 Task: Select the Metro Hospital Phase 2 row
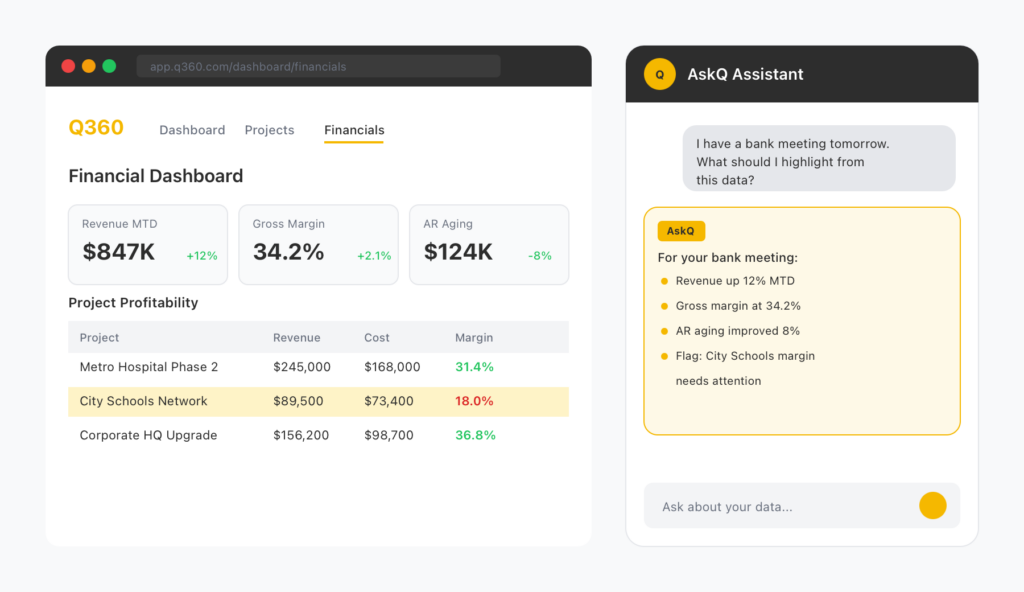click(x=318, y=367)
